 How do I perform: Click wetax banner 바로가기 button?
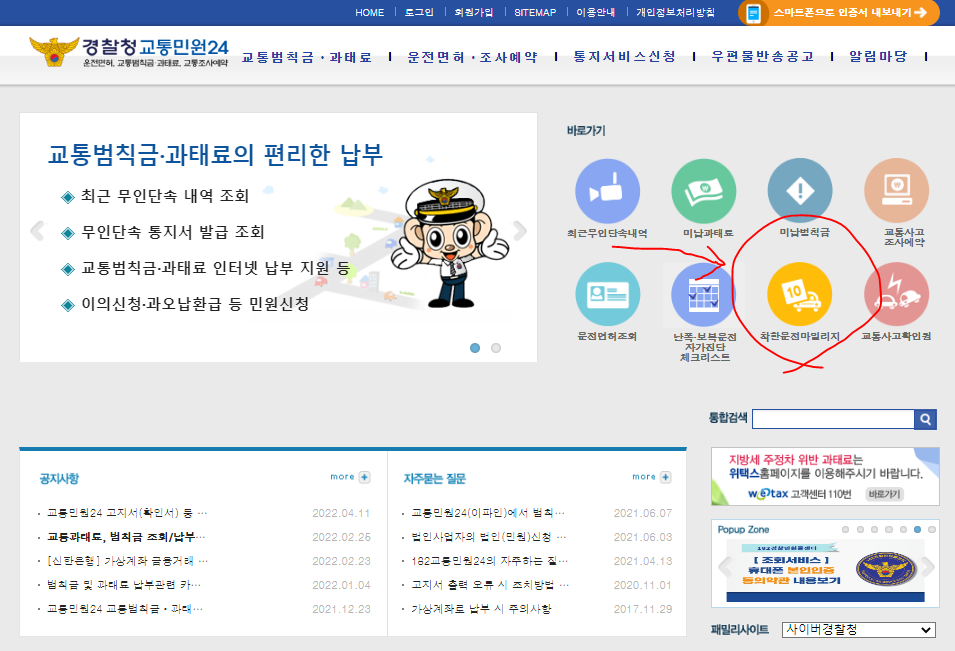[884, 494]
